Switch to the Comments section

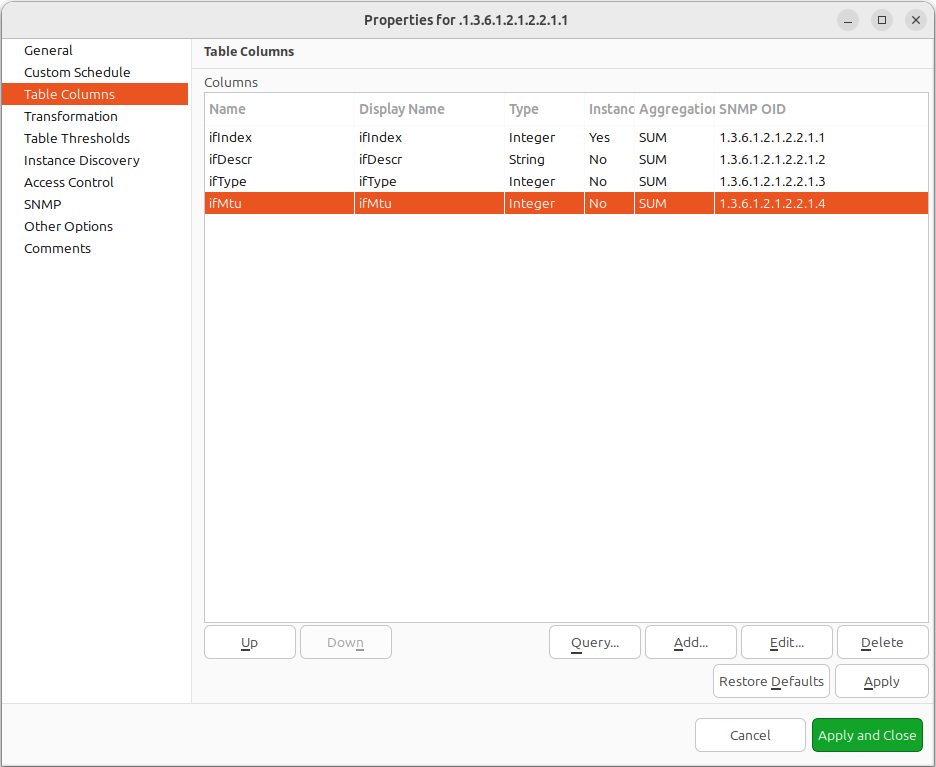coord(57,248)
